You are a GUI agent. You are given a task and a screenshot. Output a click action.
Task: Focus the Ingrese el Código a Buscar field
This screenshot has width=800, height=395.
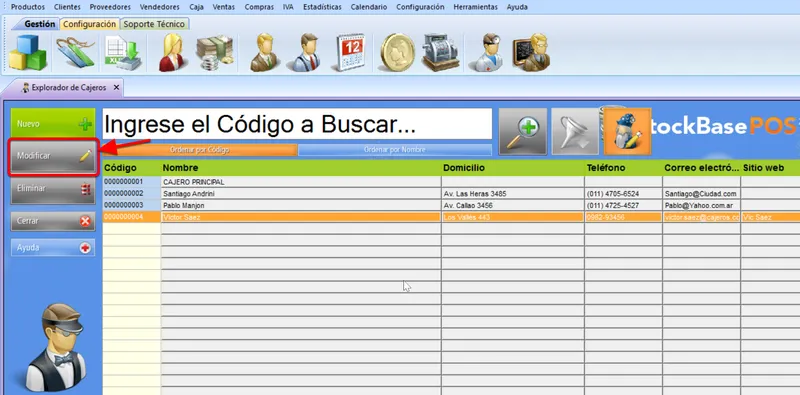297,124
